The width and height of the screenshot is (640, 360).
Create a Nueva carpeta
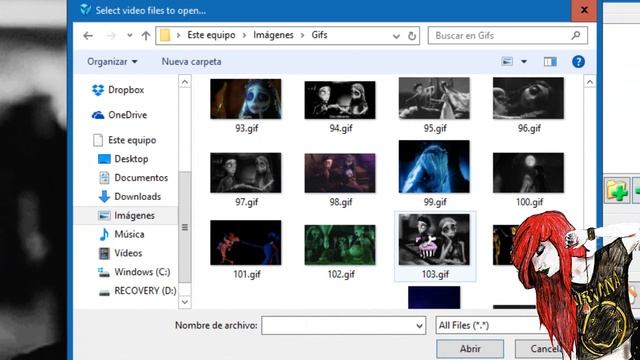point(191,62)
